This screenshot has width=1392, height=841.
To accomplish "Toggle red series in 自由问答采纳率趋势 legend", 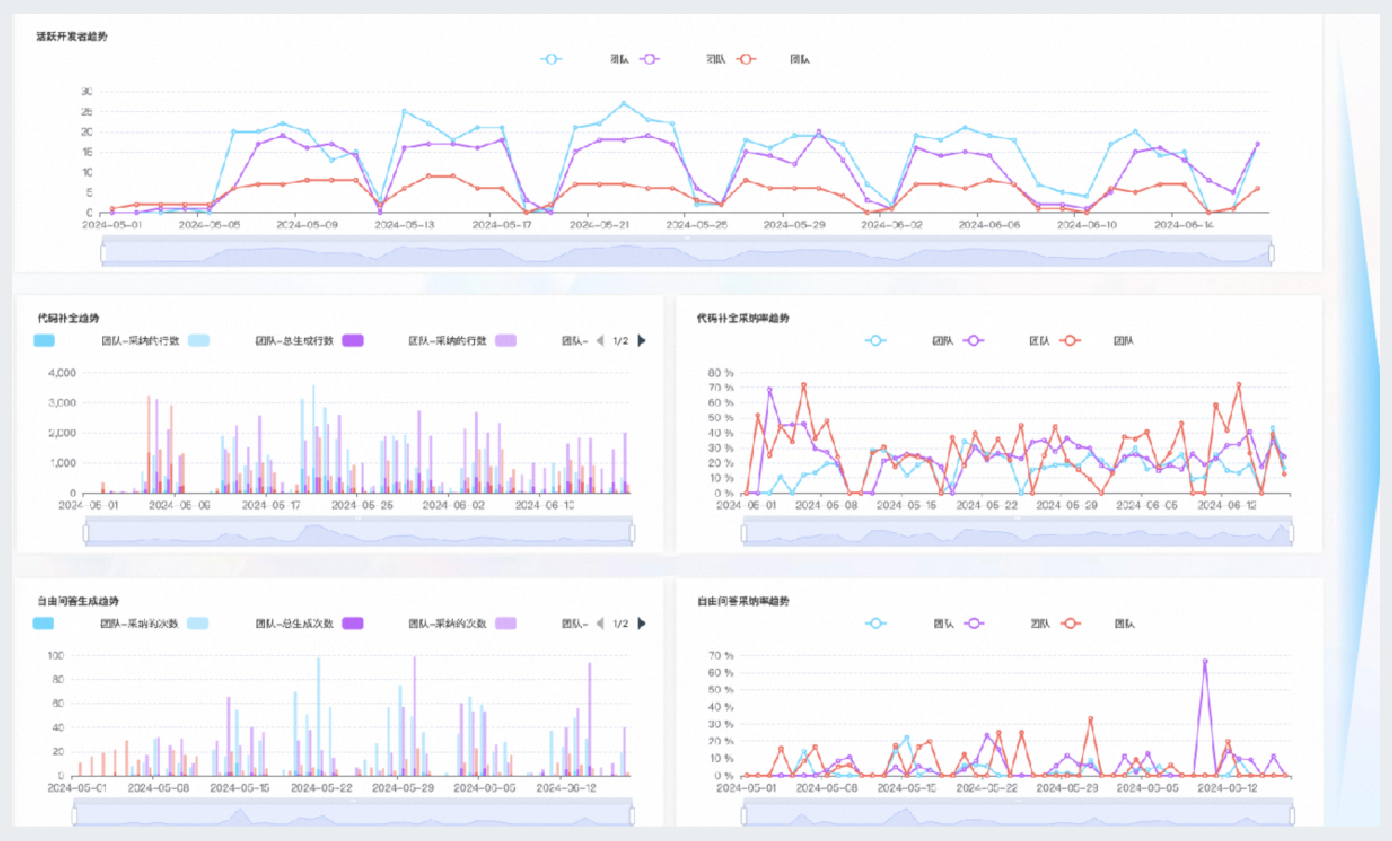I will coord(1070,623).
